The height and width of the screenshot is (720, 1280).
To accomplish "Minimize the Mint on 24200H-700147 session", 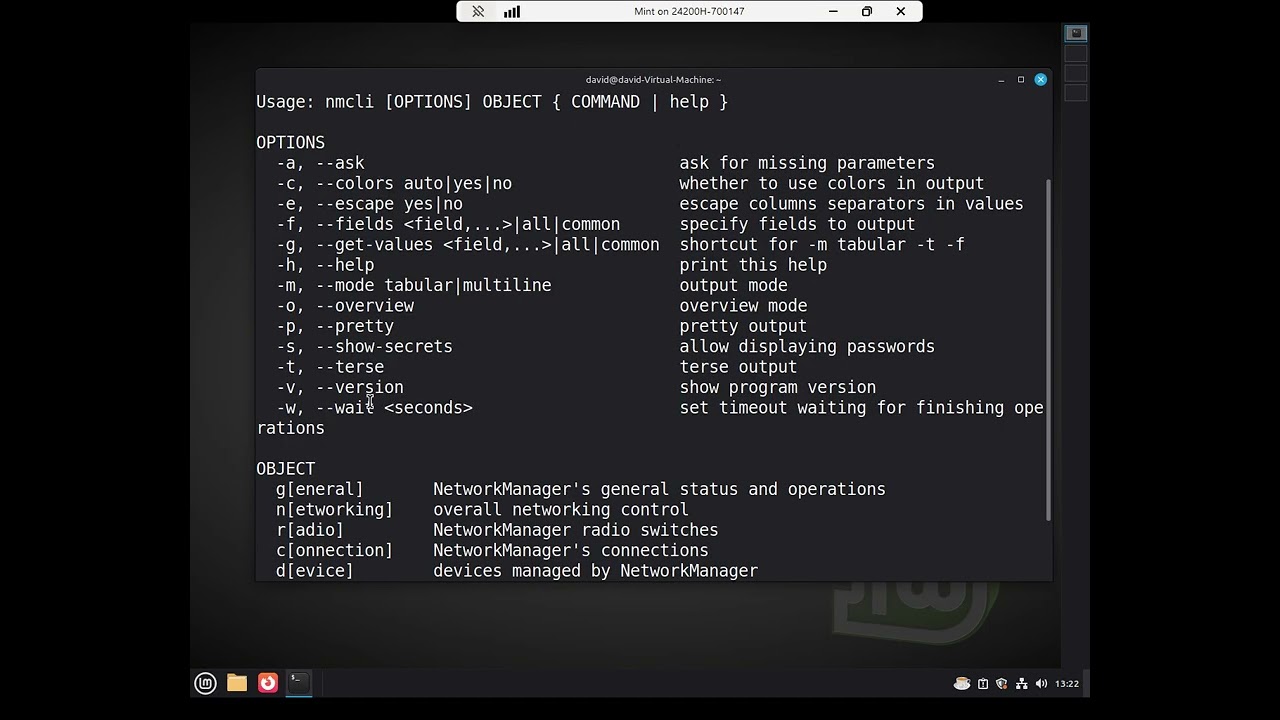I will [833, 12].
